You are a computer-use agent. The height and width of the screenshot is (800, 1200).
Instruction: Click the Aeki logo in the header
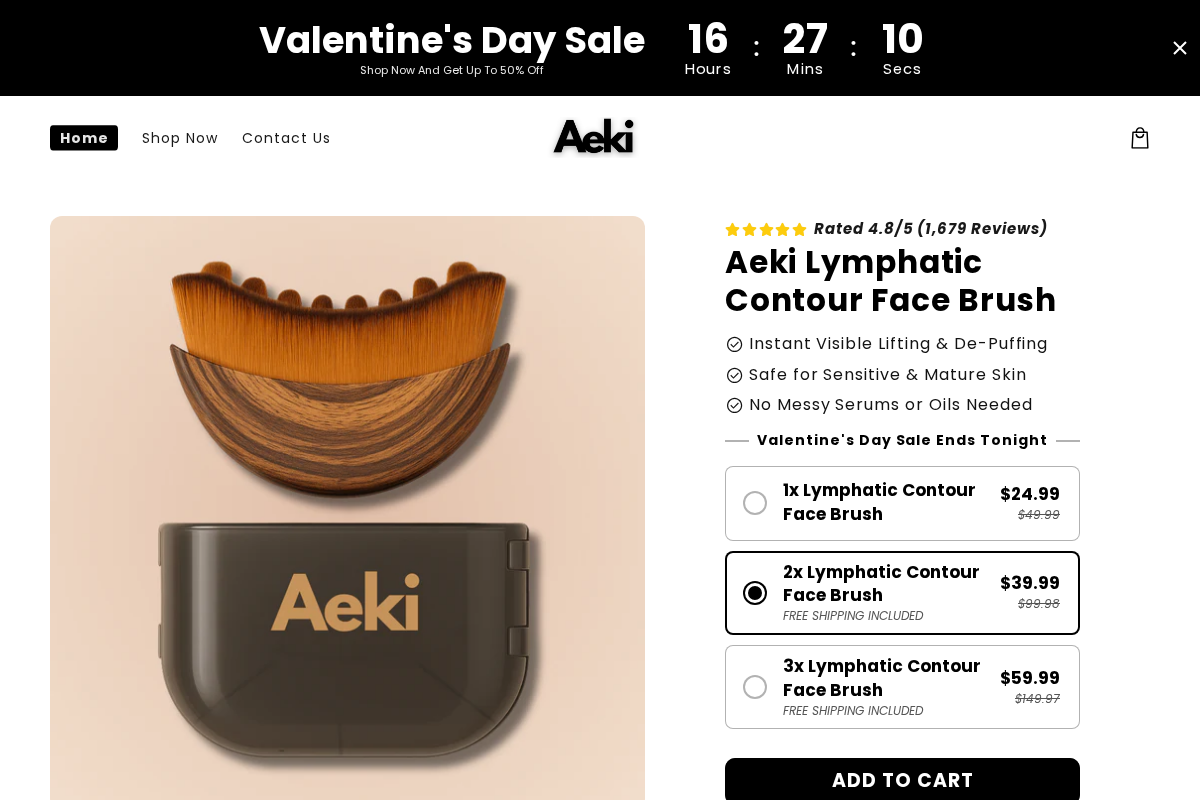[593, 136]
